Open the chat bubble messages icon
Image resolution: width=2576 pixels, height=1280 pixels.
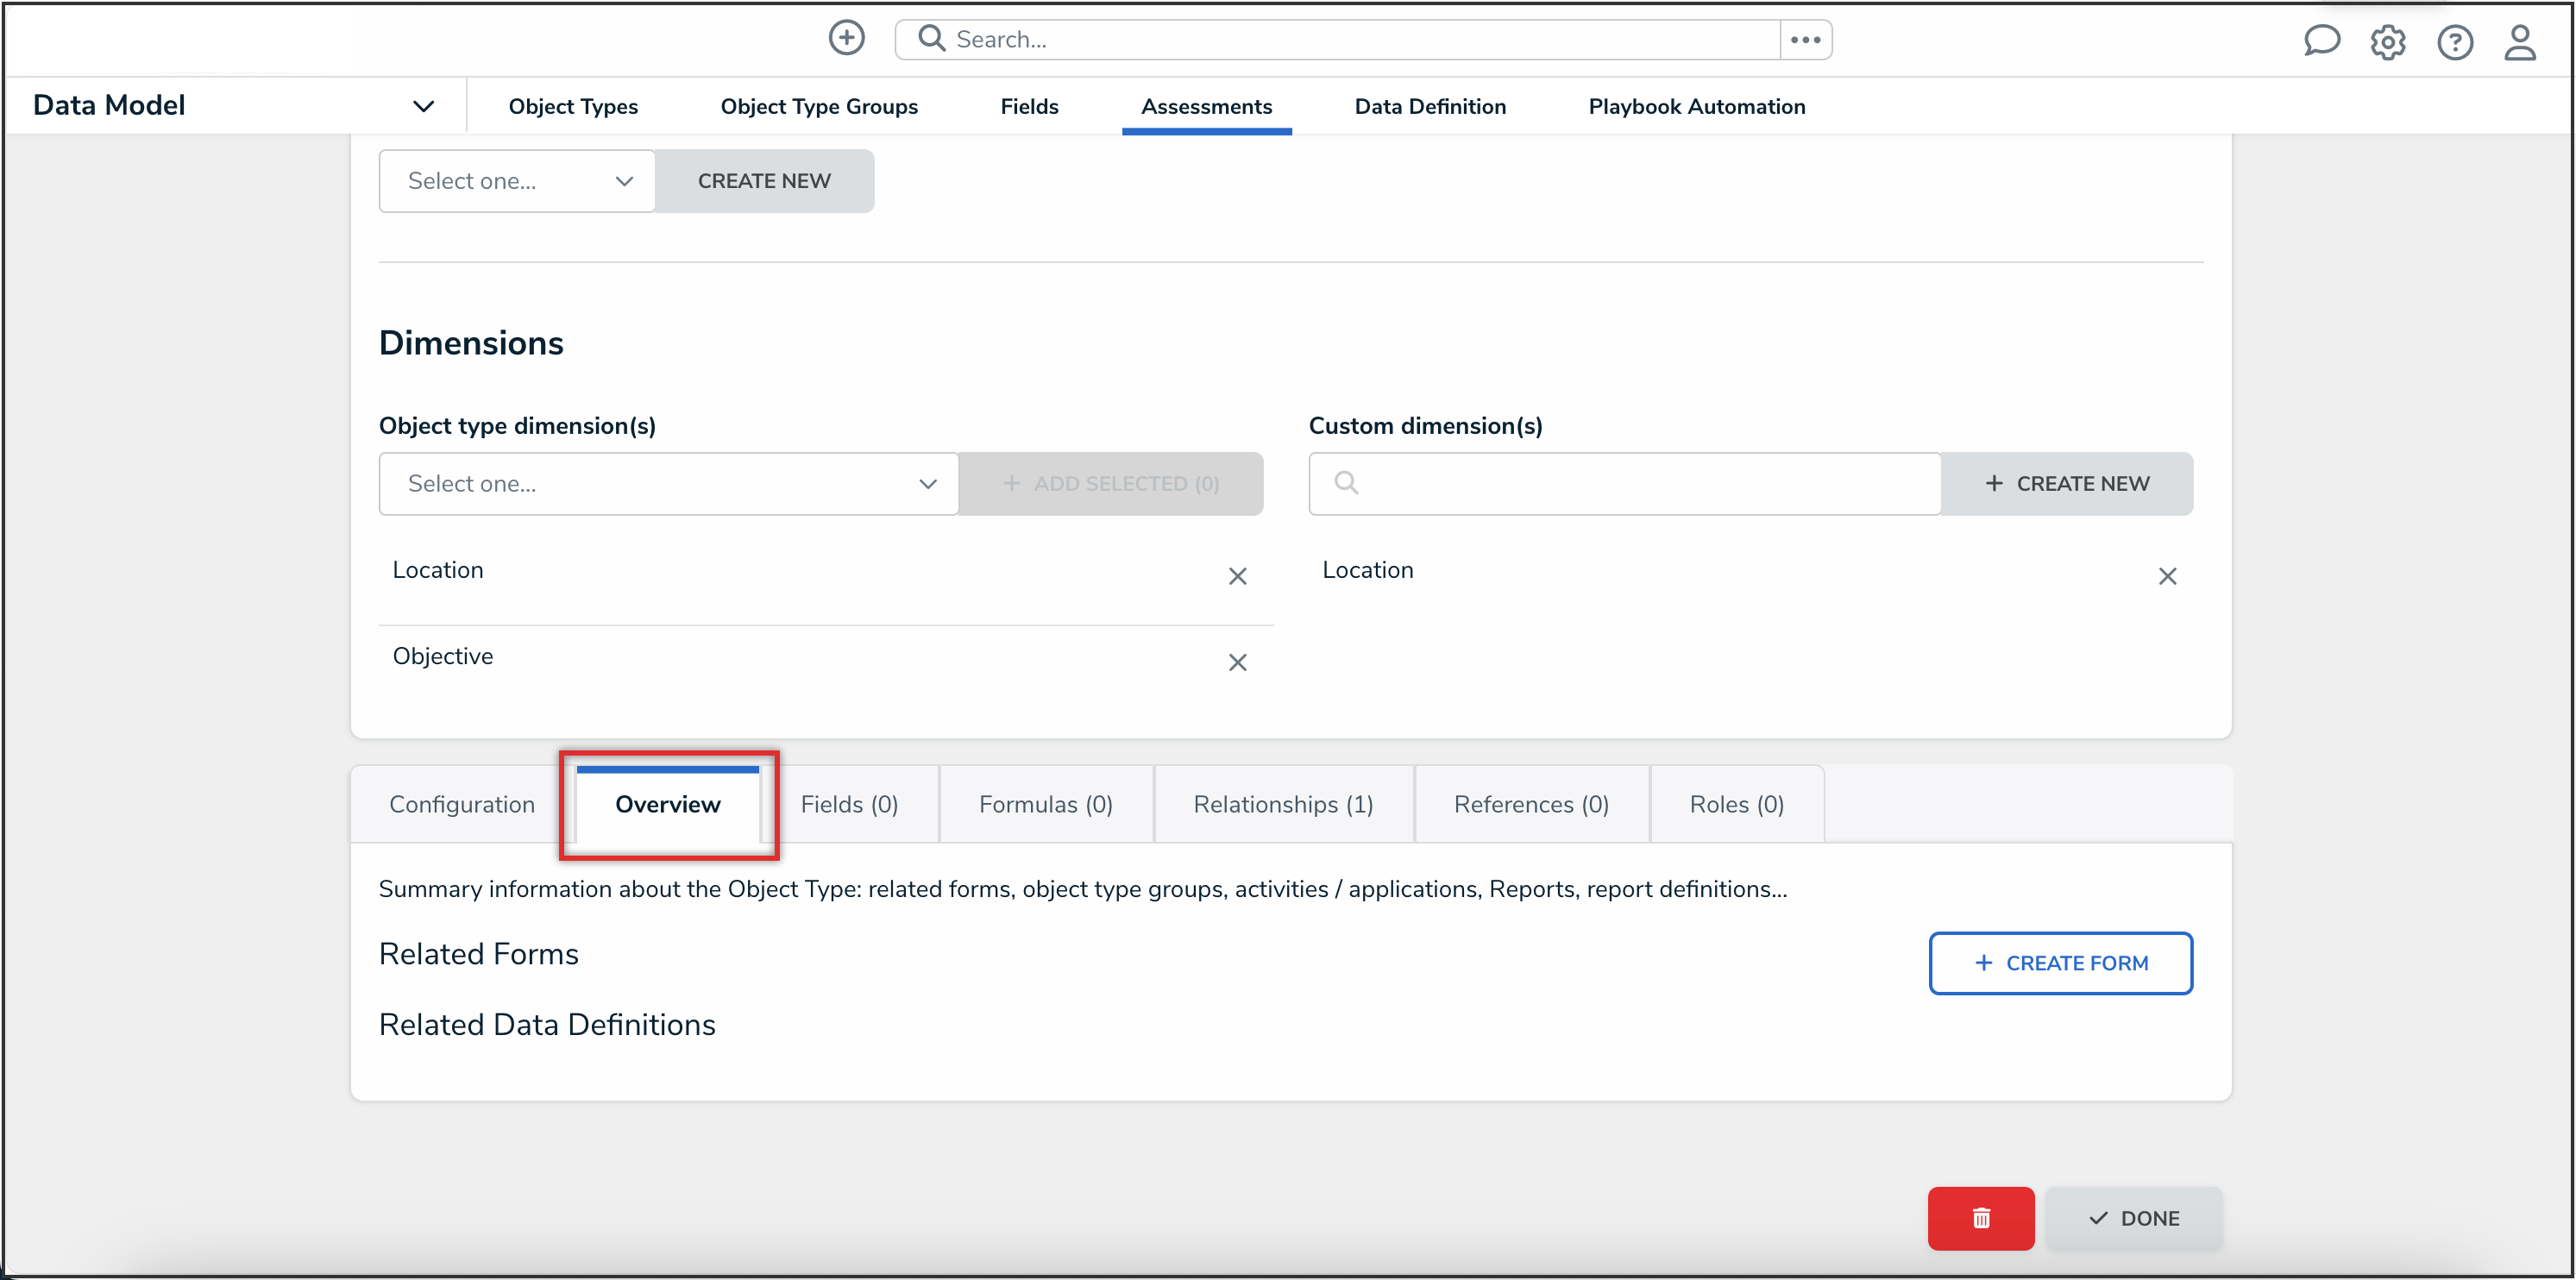pyautogui.click(x=2321, y=41)
